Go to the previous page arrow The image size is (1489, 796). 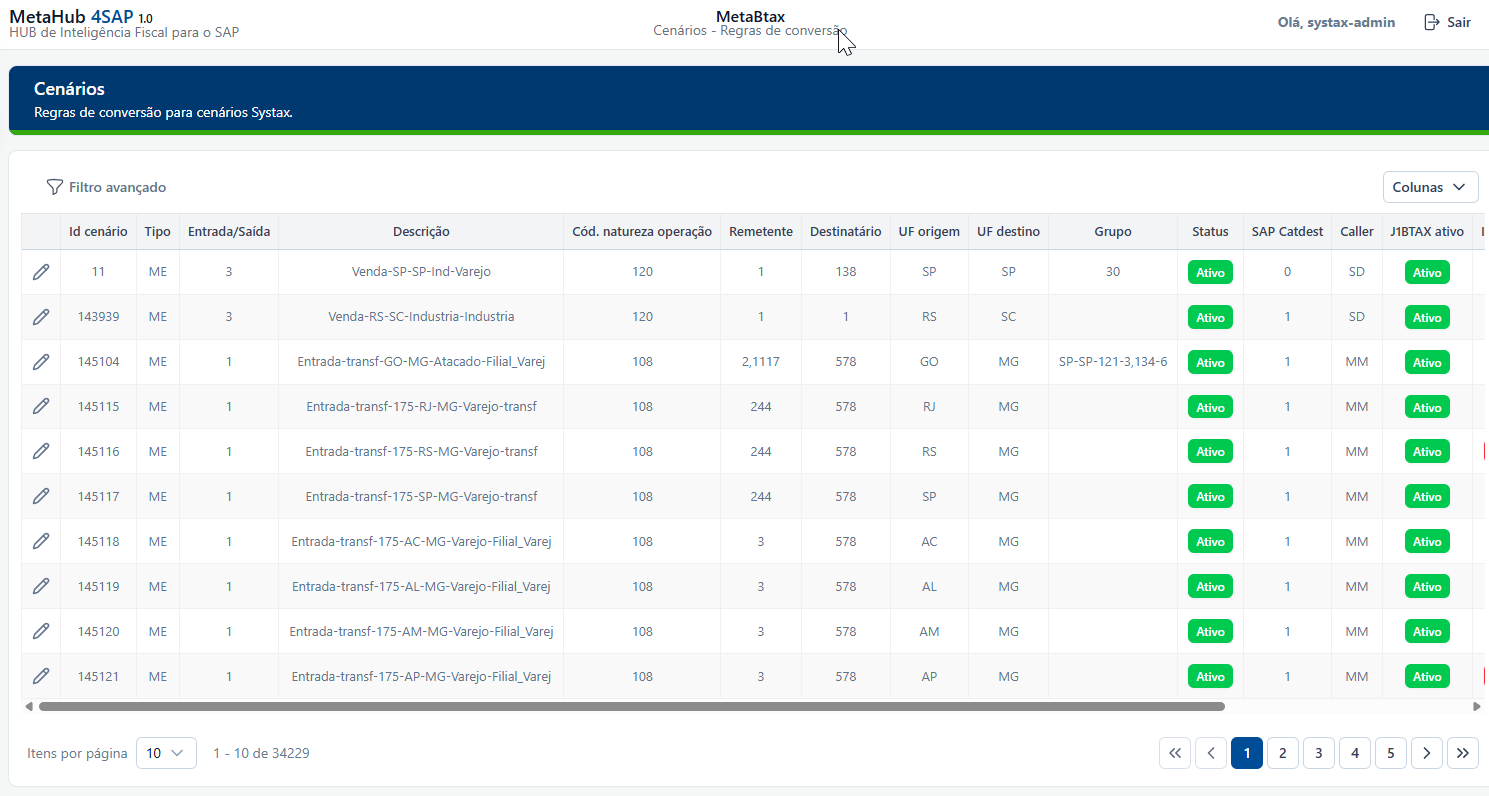pyautogui.click(x=1211, y=753)
